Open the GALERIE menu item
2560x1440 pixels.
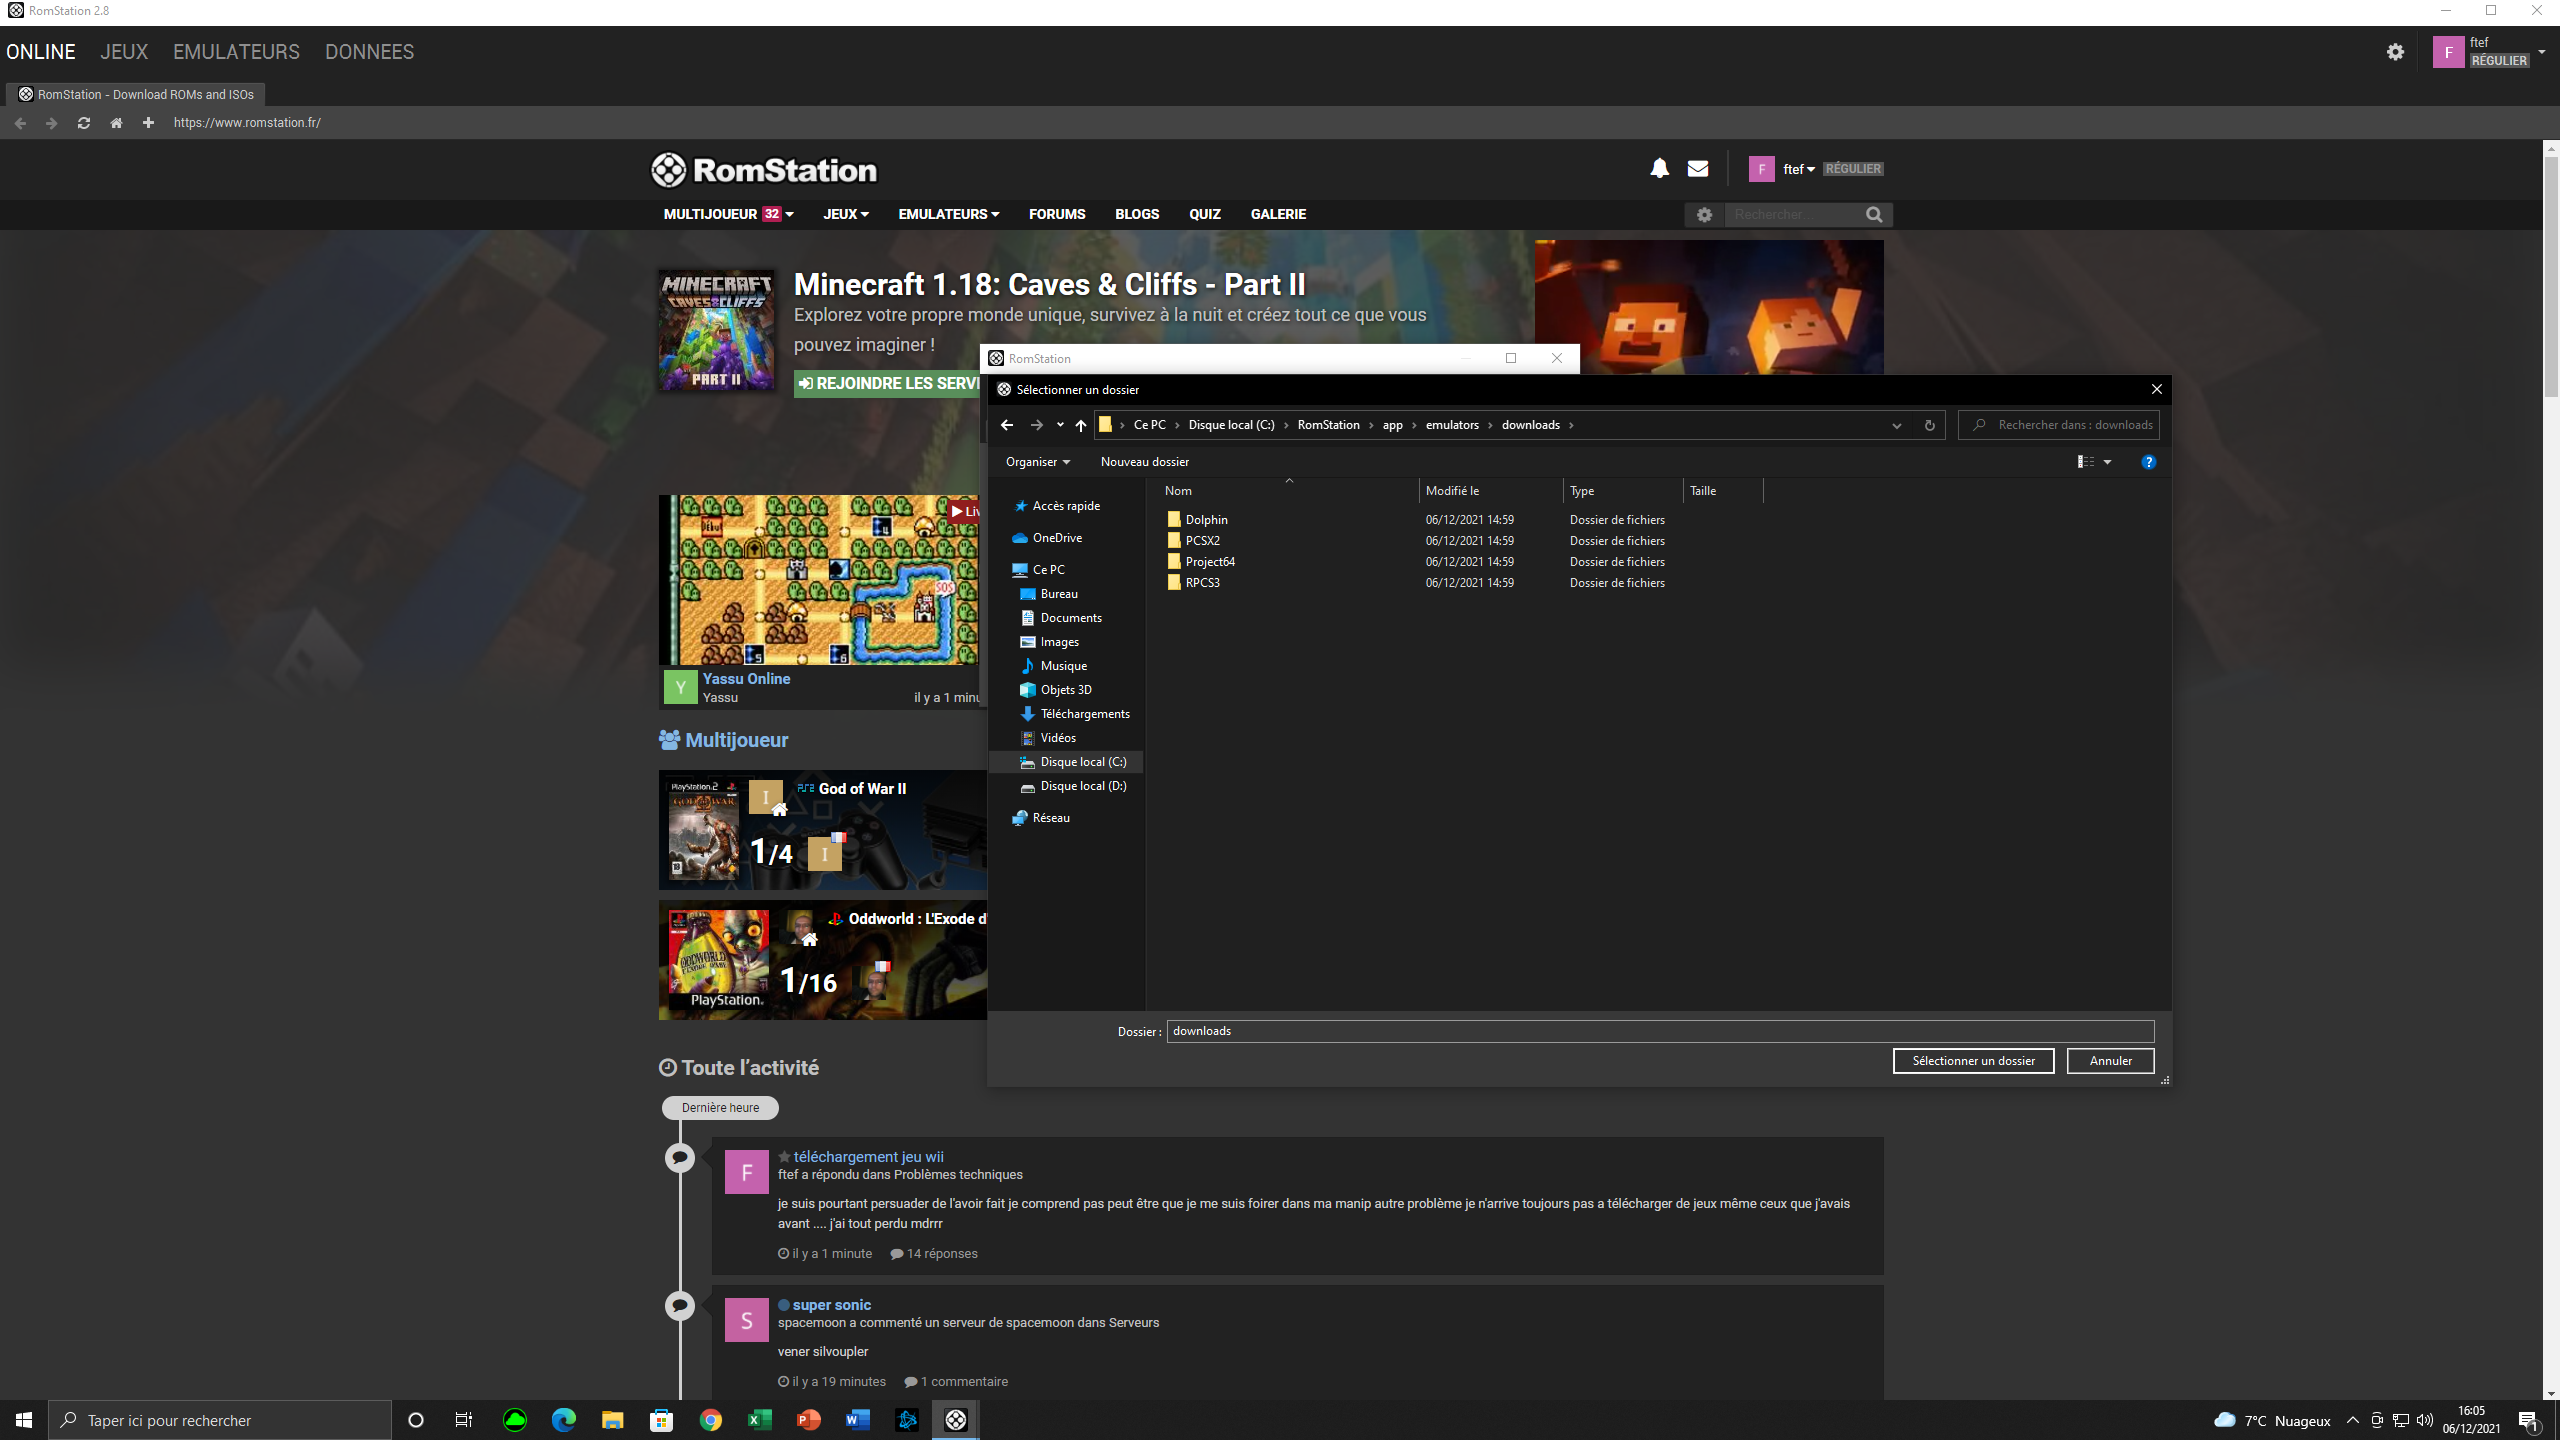[x=1278, y=214]
